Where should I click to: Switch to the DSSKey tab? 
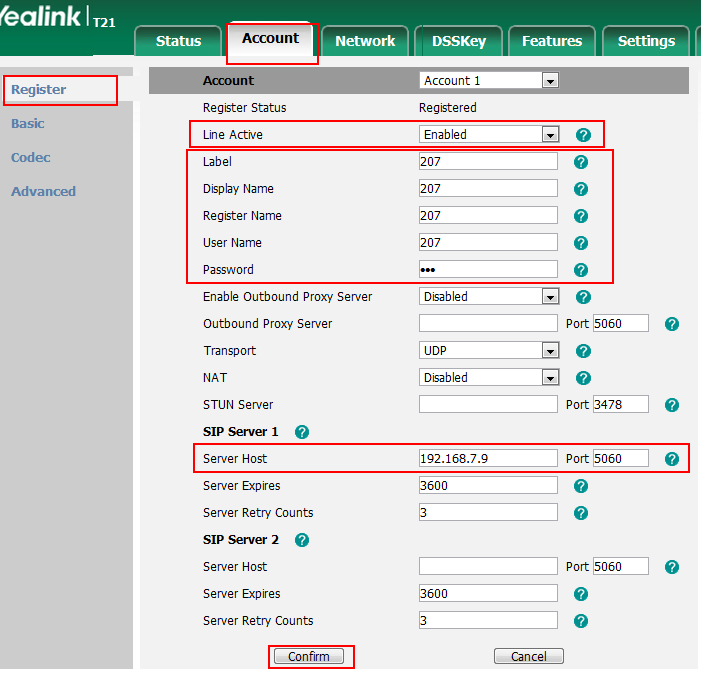point(458,41)
